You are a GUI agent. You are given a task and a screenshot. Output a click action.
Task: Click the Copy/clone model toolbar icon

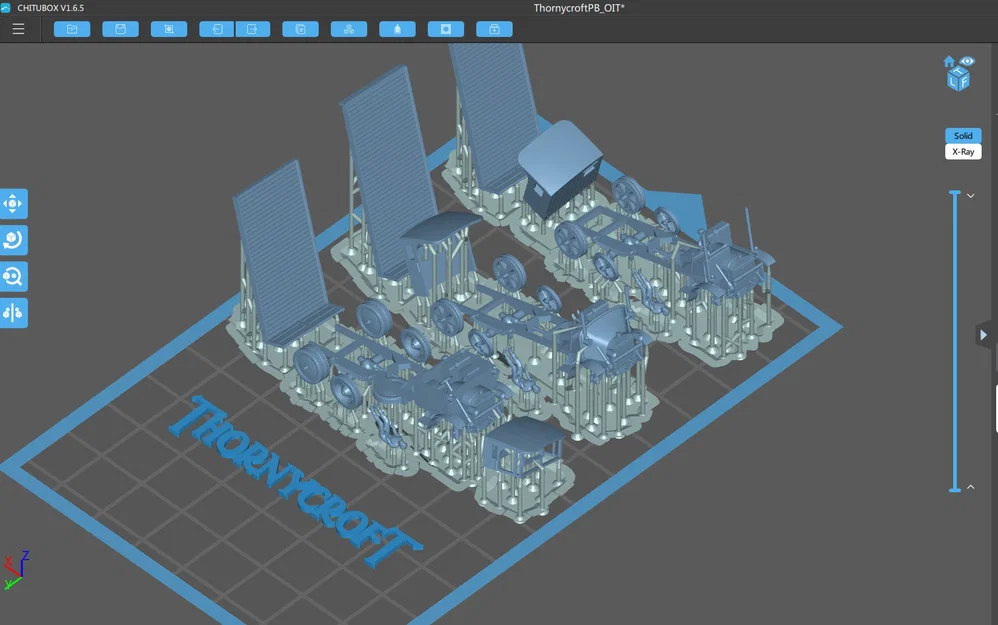(300, 29)
